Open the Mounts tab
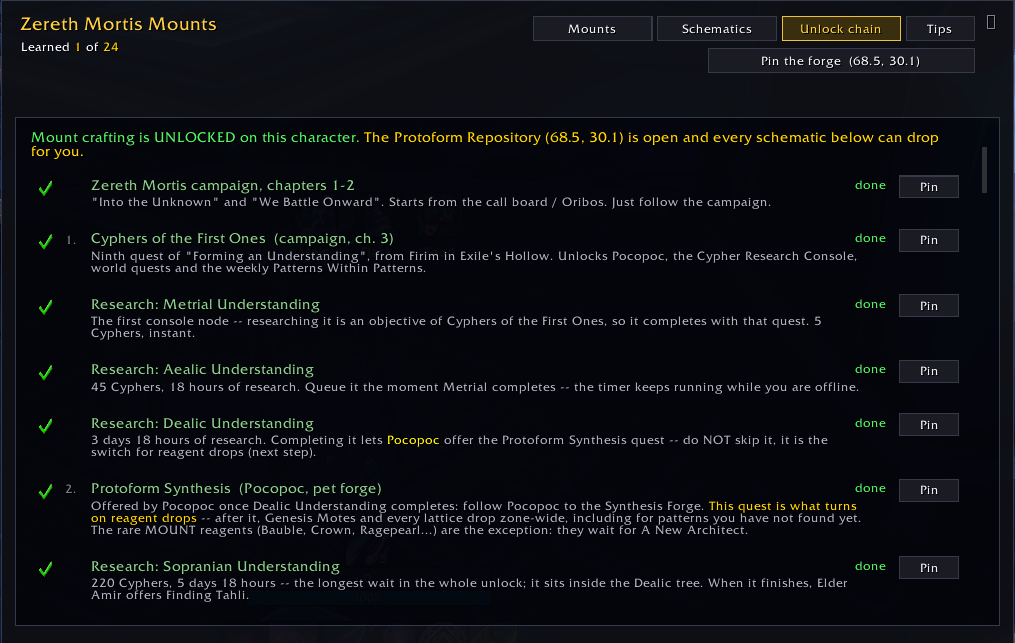The height and width of the screenshot is (643, 1015). (592, 28)
